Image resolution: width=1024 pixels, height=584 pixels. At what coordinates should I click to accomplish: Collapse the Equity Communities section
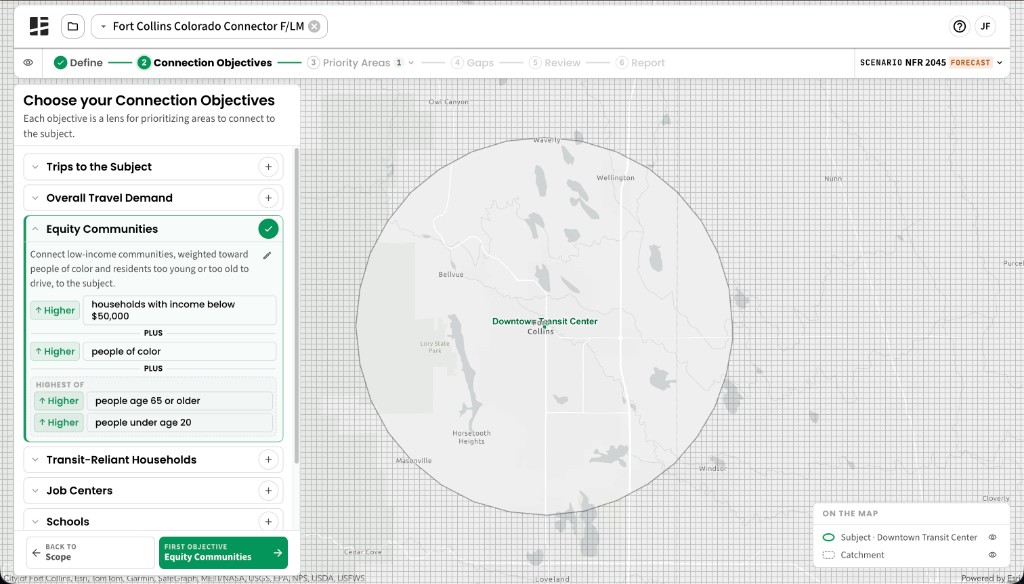35,229
